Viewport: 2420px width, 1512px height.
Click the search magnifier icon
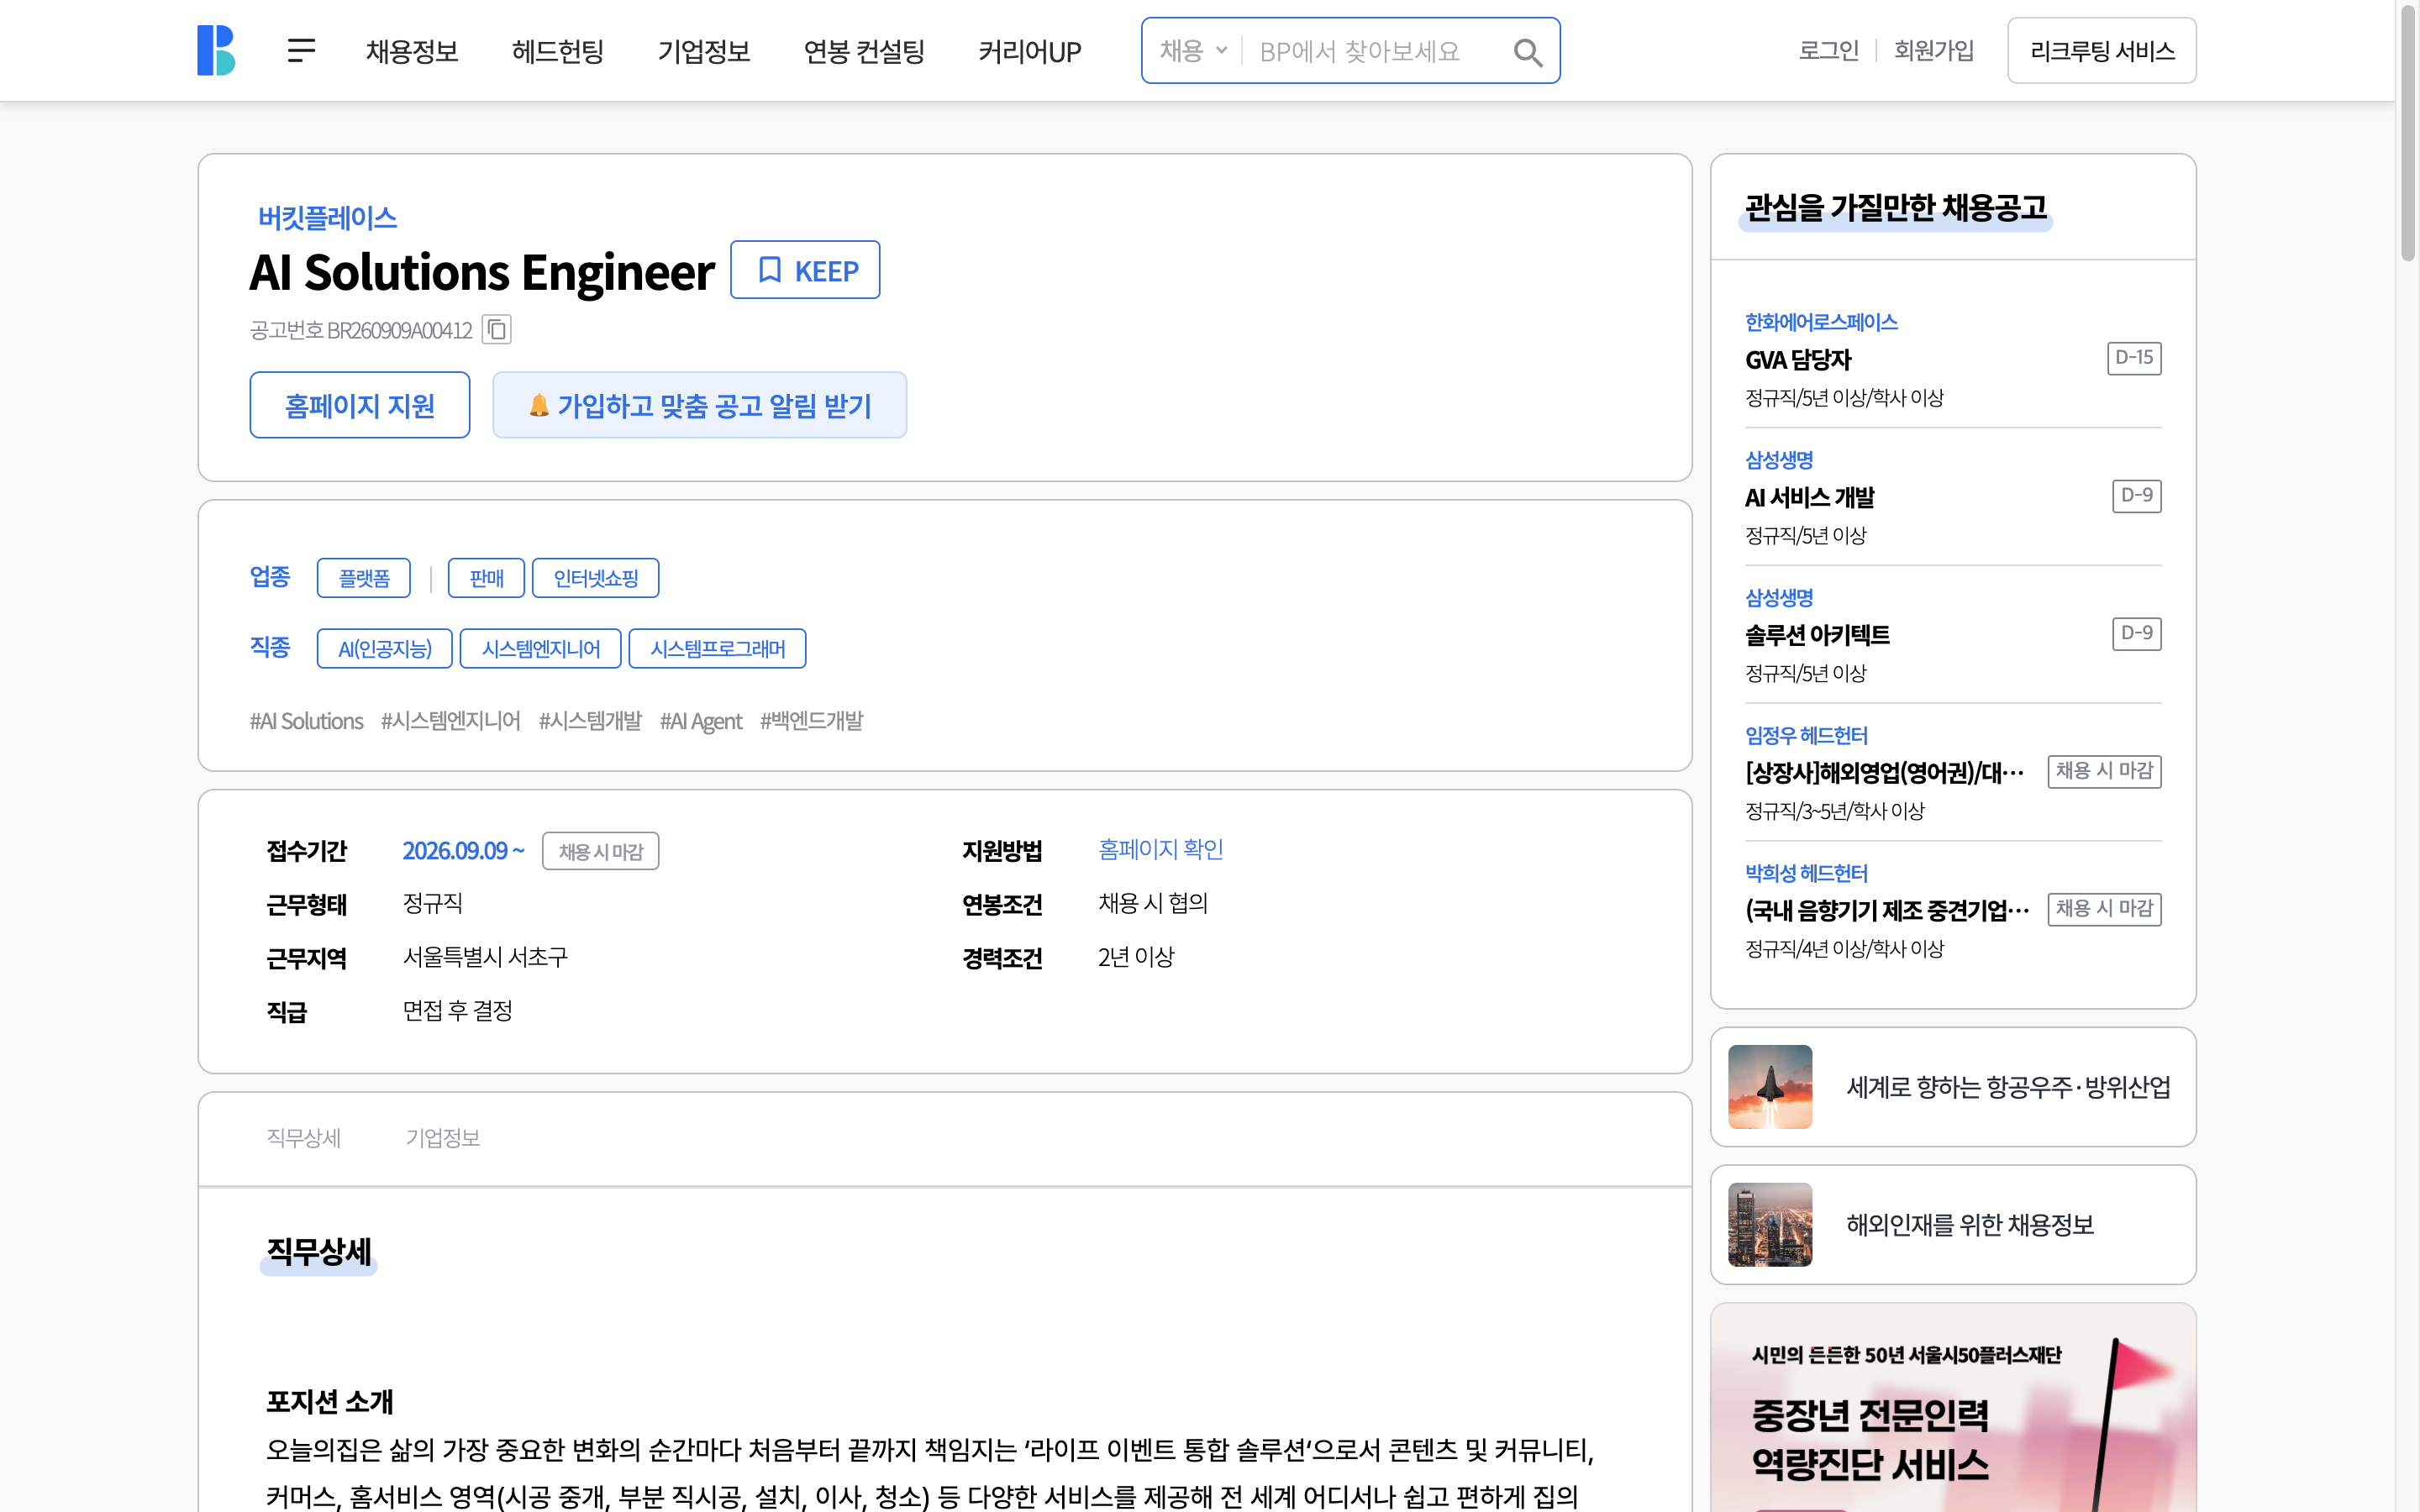1527,51
